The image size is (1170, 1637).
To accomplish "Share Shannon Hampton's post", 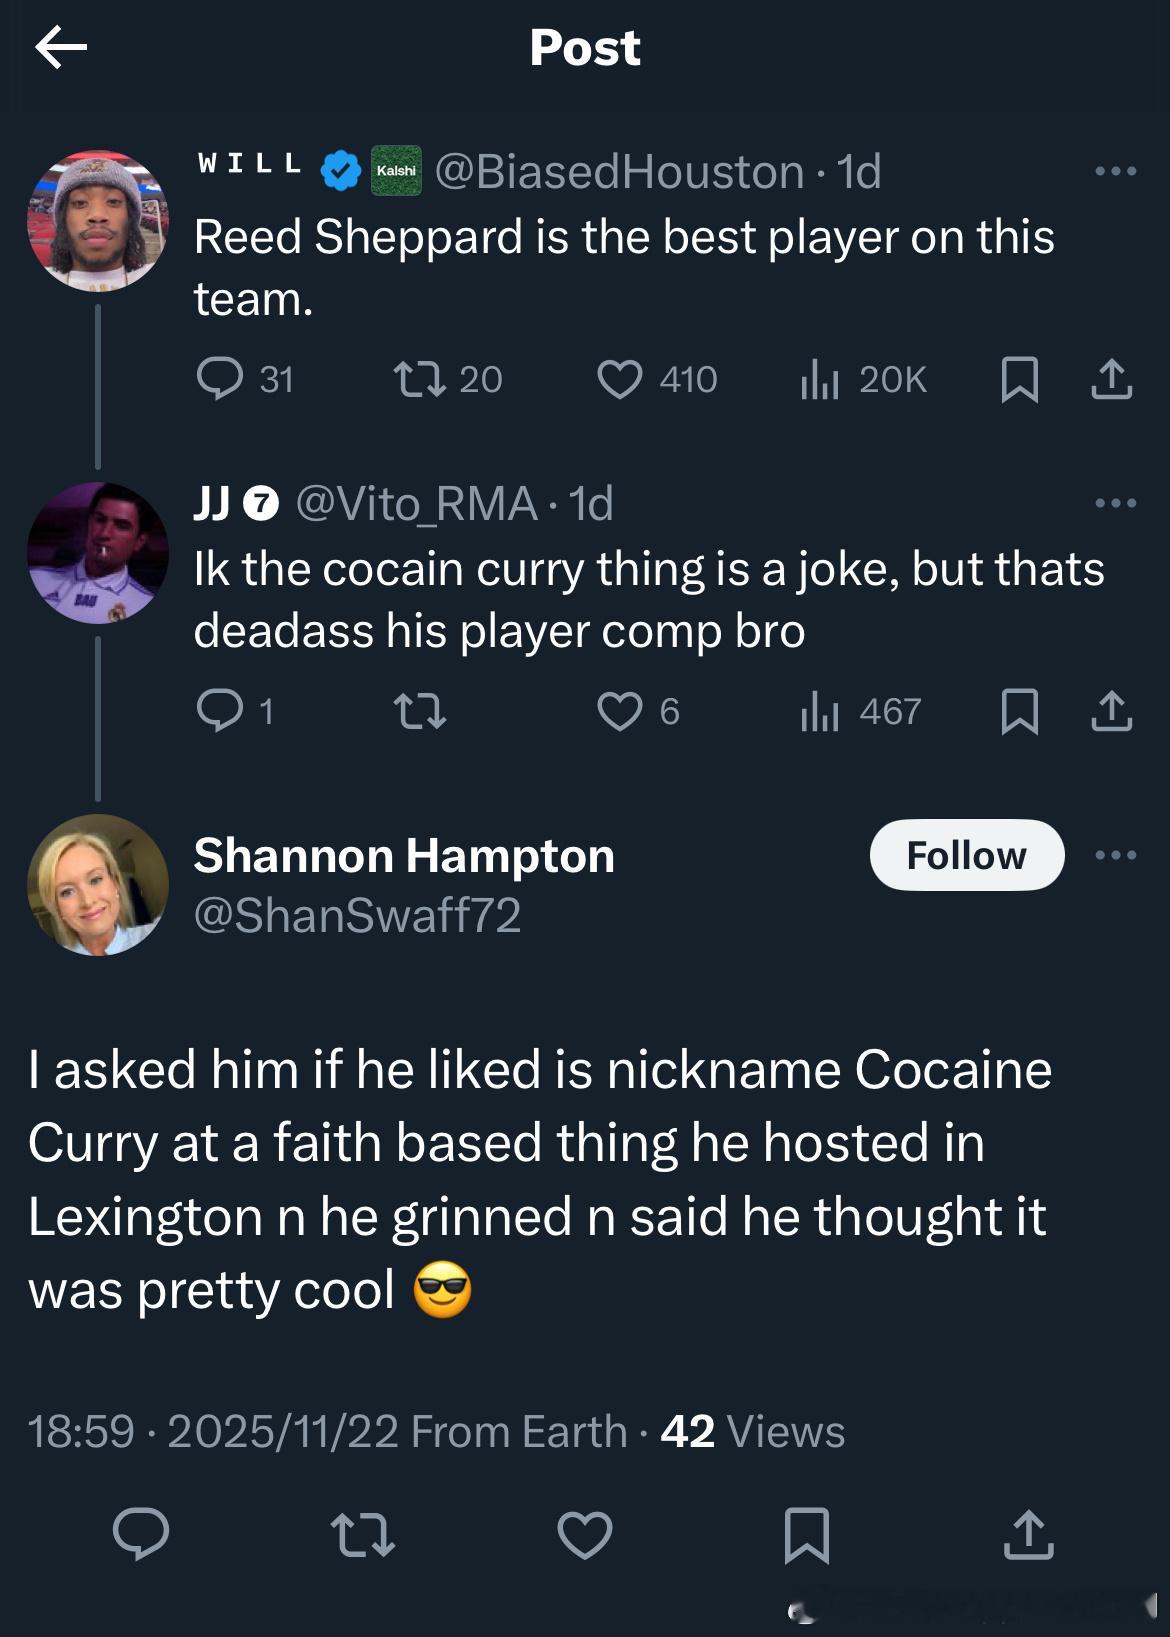I will click(1028, 1535).
